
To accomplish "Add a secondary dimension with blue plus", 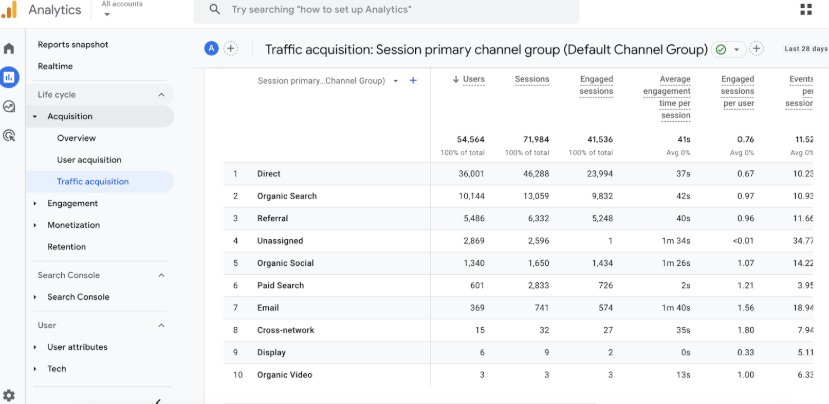I will point(413,81).
